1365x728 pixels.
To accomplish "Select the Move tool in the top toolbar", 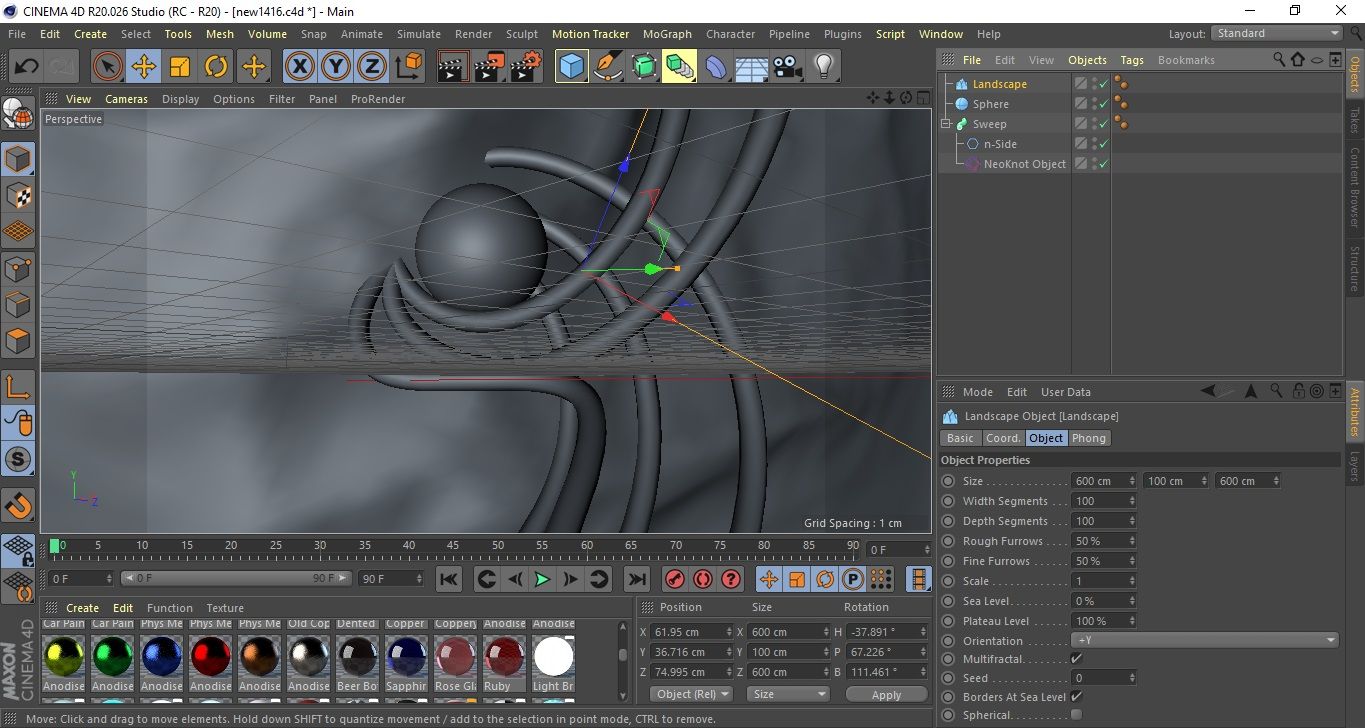I will point(144,67).
